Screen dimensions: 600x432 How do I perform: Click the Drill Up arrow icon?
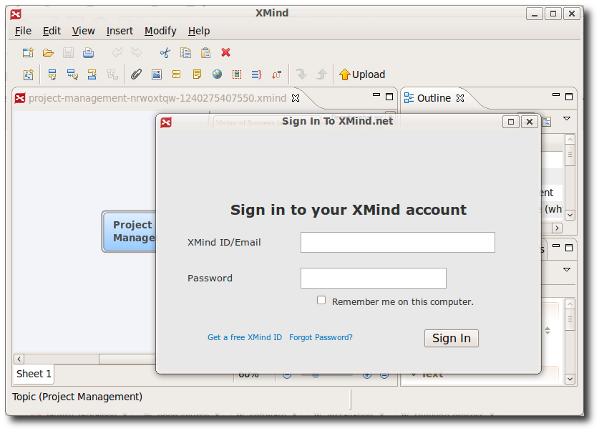coord(321,74)
